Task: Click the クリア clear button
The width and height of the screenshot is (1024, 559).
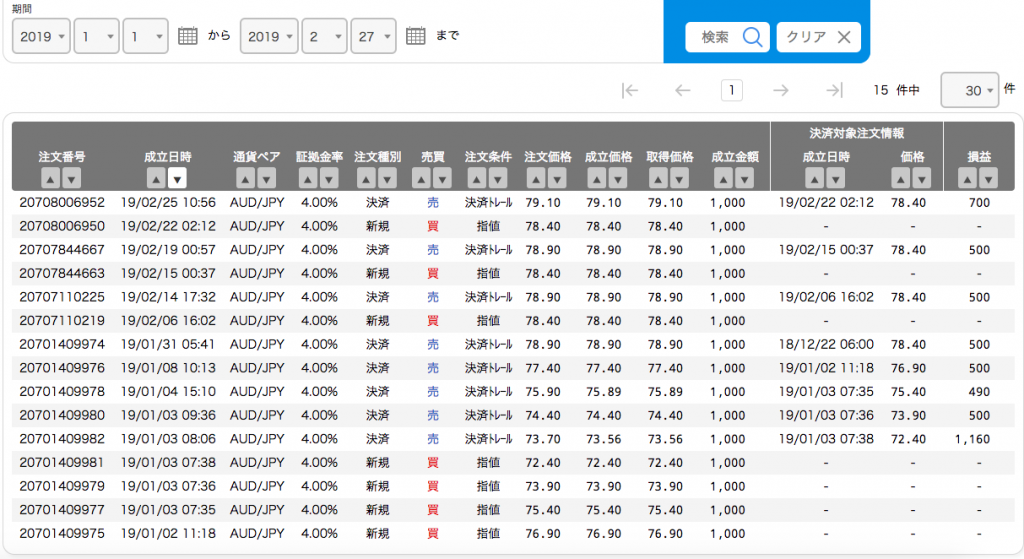Action: (x=819, y=37)
